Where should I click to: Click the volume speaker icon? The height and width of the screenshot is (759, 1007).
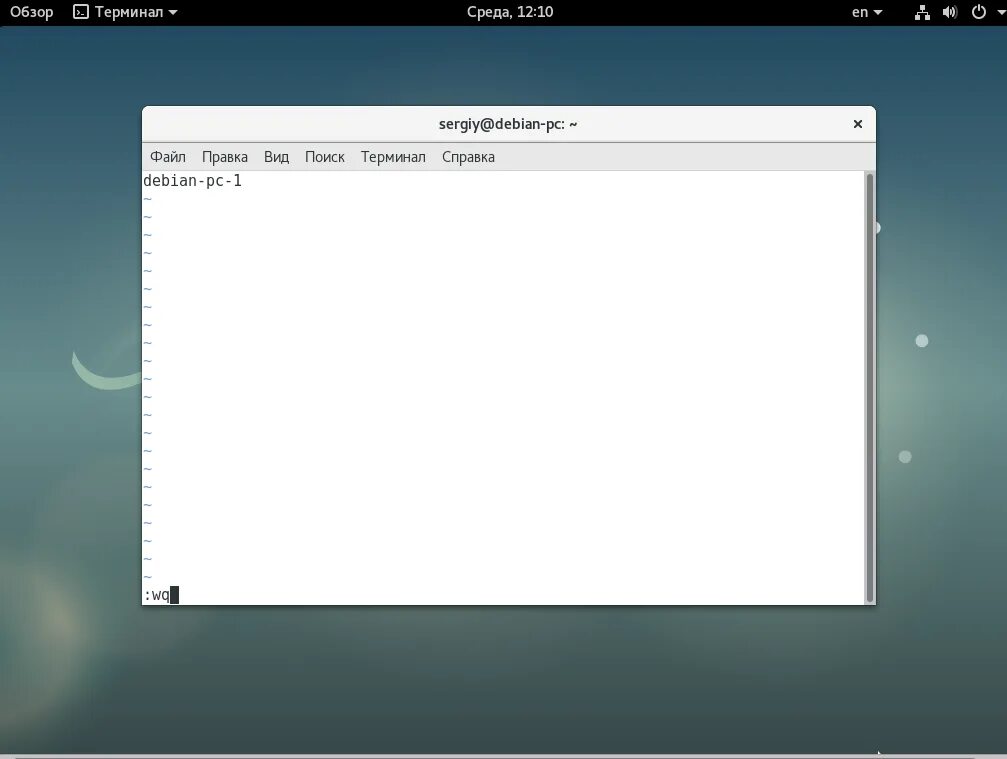tap(950, 12)
